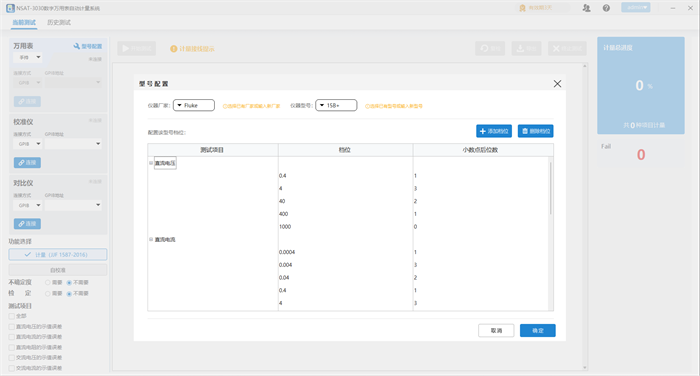
Task: Check 交流电流的示值误差 checkbox
Action: (x=12, y=368)
